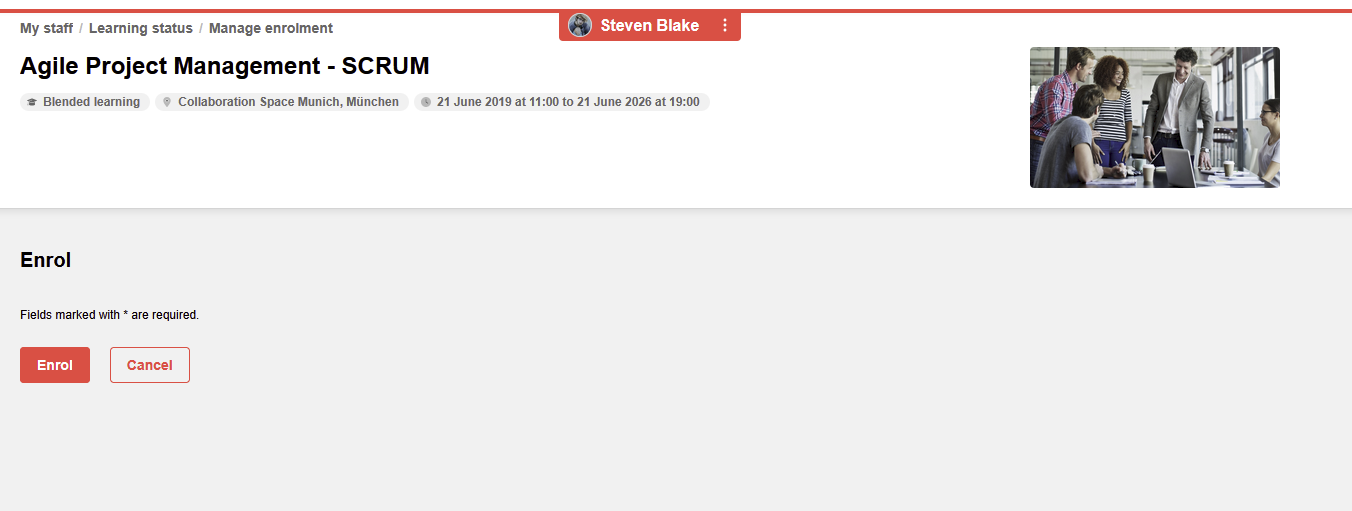
Task: Click the Steven Blake name label
Action: pos(650,25)
